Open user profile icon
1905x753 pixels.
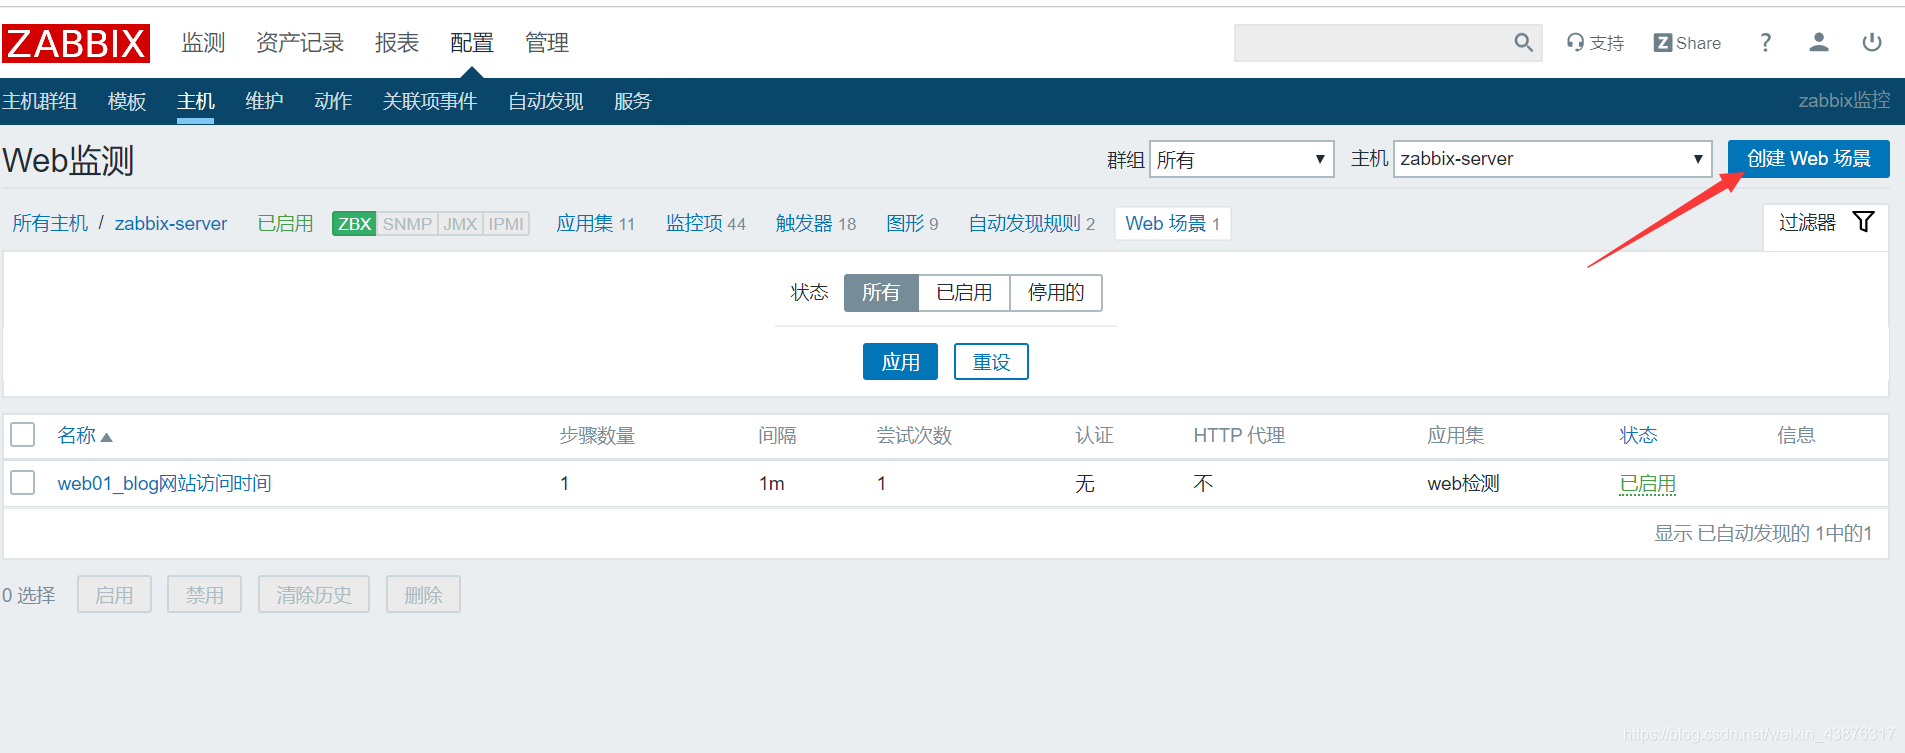[1819, 43]
